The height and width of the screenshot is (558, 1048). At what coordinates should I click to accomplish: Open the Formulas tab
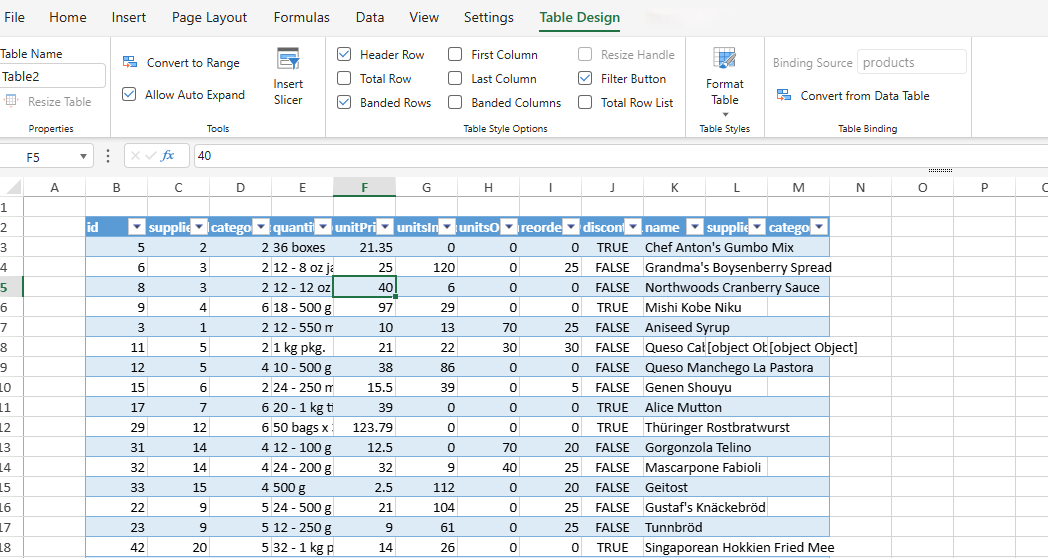click(x=301, y=17)
